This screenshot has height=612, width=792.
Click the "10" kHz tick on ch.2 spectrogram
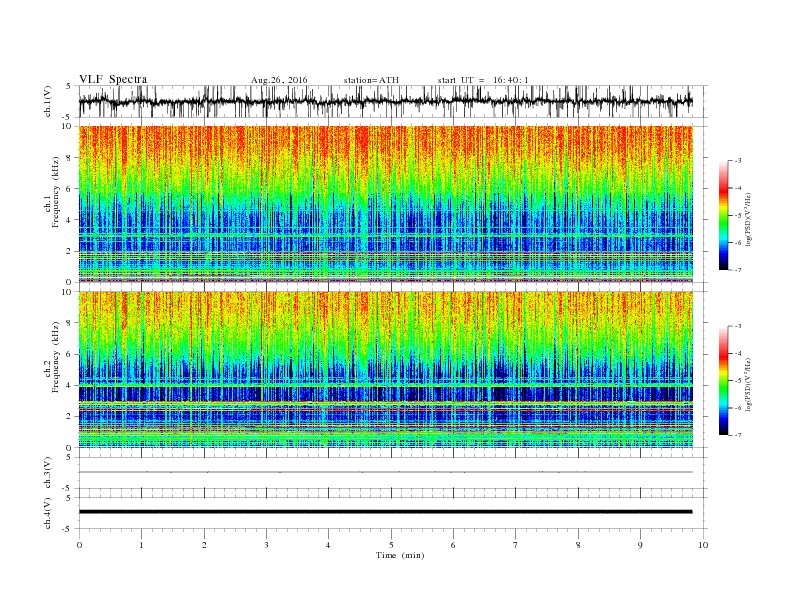(68, 292)
